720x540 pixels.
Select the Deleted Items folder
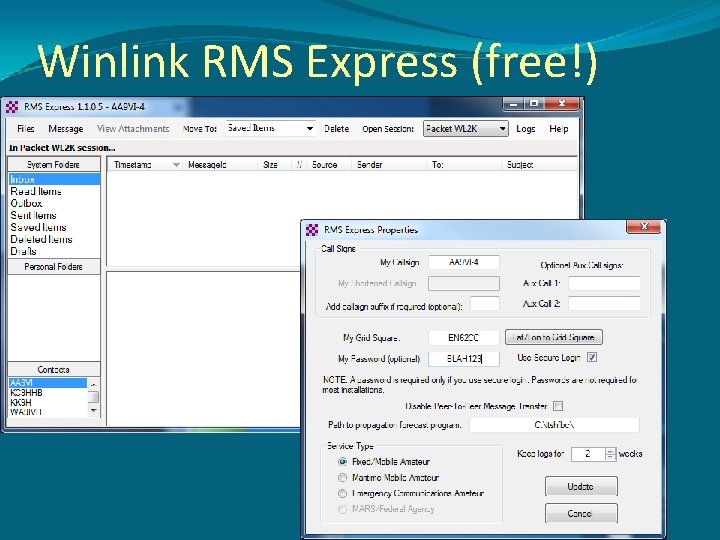point(41,239)
